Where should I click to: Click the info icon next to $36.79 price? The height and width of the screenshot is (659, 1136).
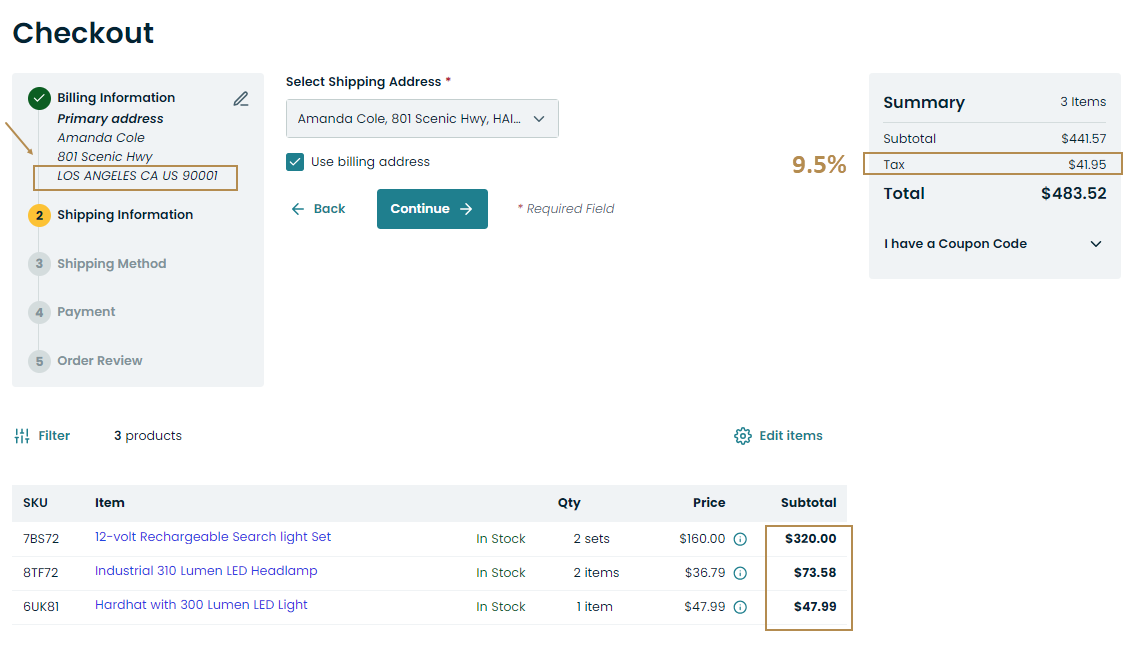coord(740,573)
